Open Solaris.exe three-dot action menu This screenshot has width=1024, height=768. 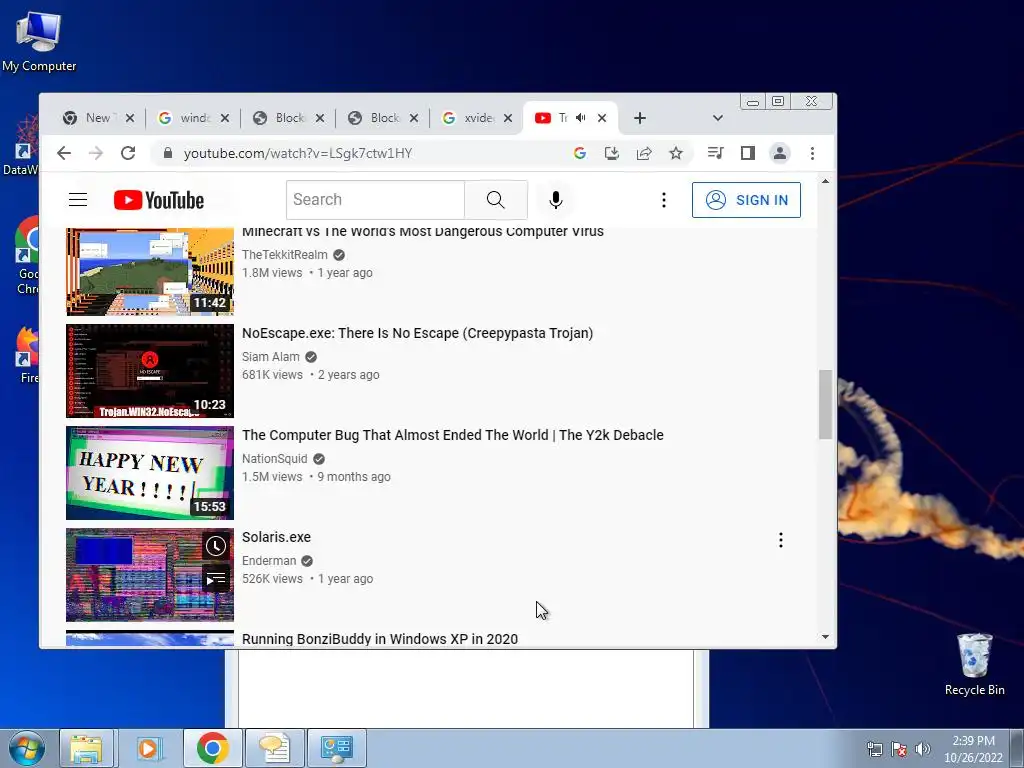click(780, 540)
